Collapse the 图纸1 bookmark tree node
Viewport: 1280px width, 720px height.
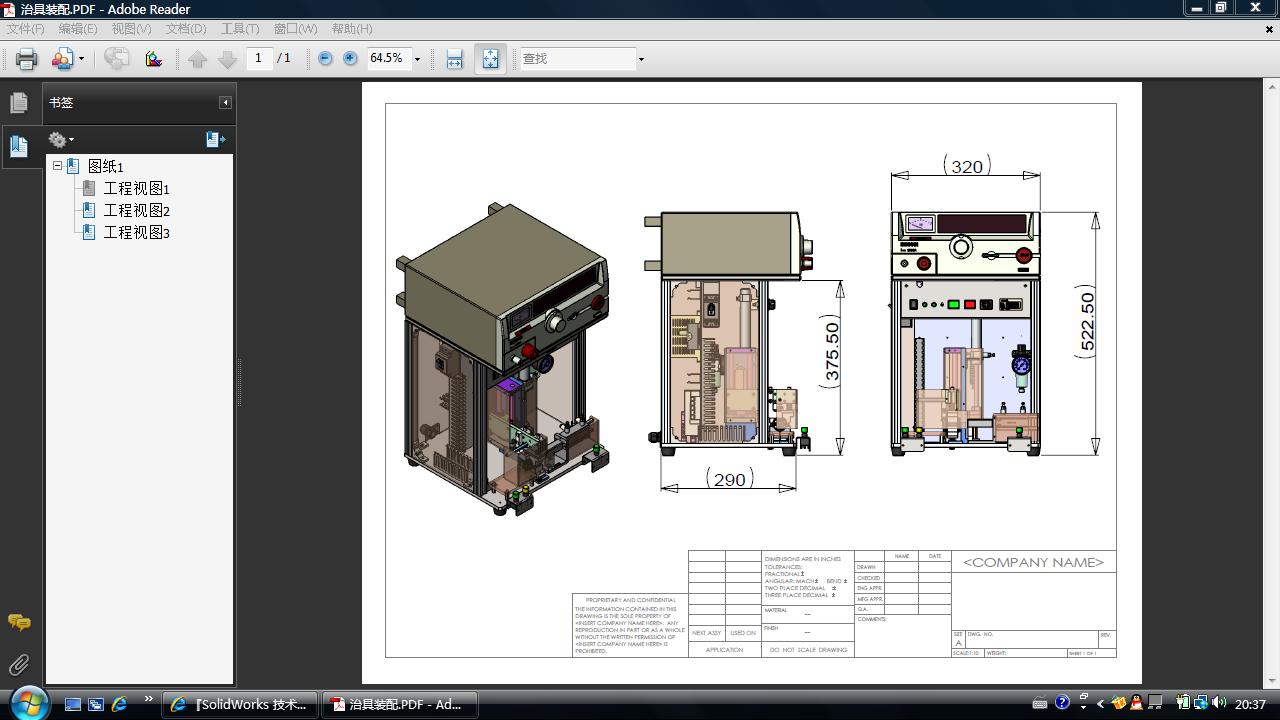(58, 166)
